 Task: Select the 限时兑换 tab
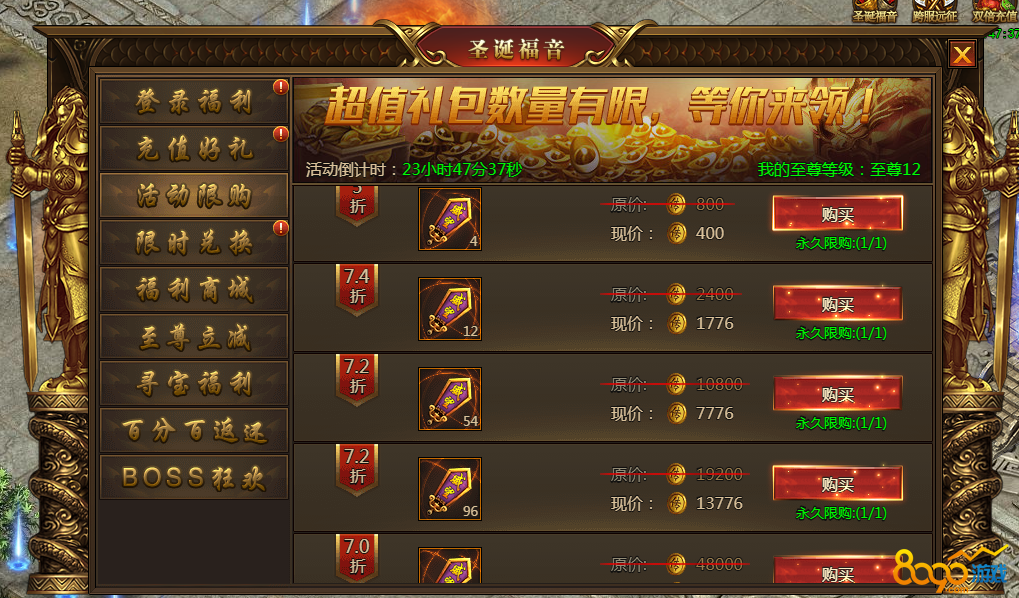(194, 242)
